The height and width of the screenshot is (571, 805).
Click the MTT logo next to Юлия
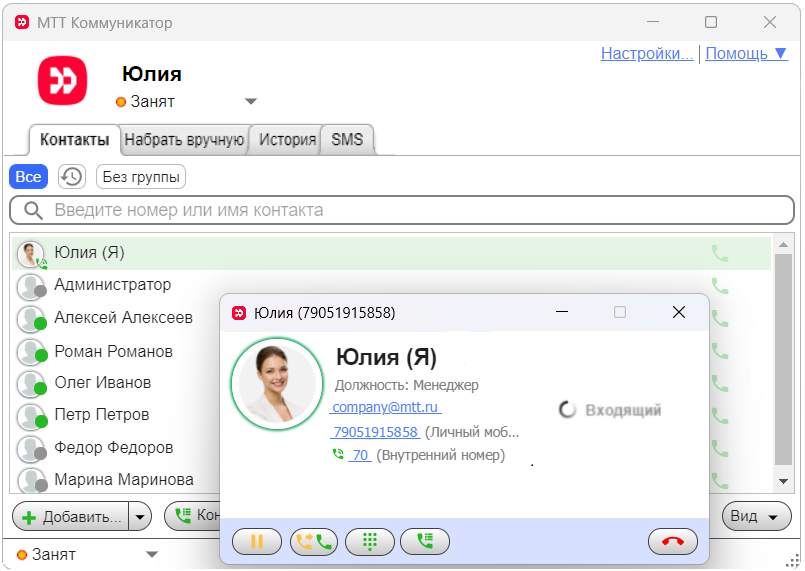(x=63, y=80)
